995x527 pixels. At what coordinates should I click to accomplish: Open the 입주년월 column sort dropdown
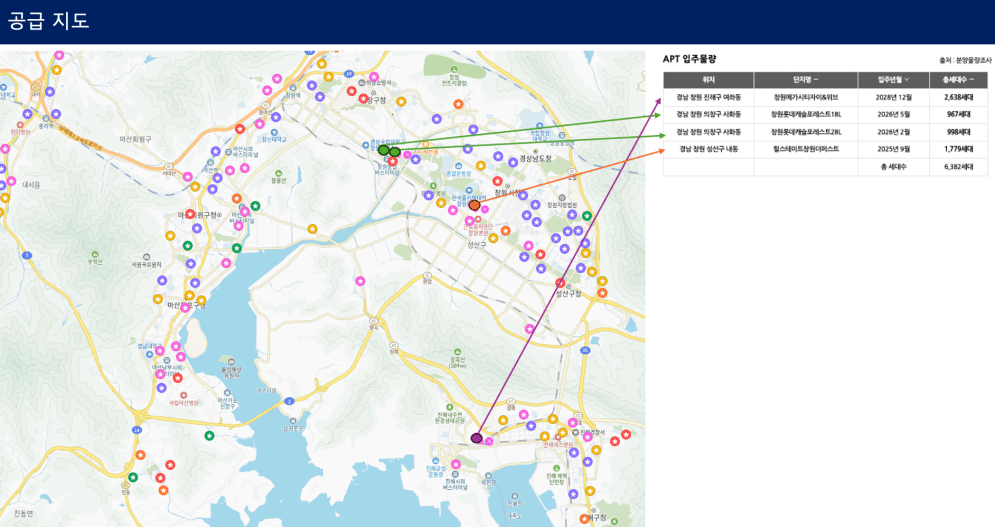pos(908,80)
